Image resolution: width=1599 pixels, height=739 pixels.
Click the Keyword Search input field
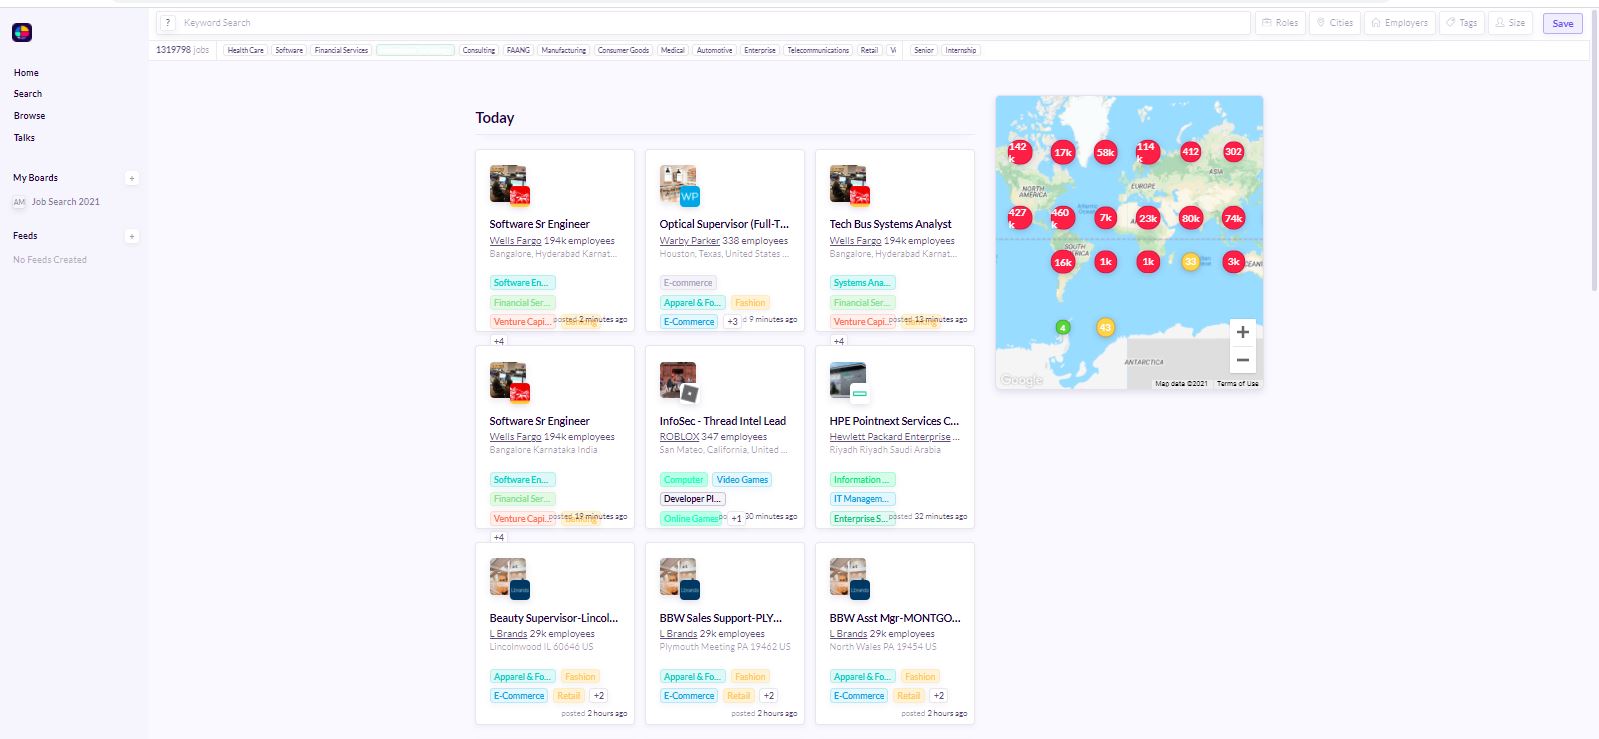(x=700, y=23)
